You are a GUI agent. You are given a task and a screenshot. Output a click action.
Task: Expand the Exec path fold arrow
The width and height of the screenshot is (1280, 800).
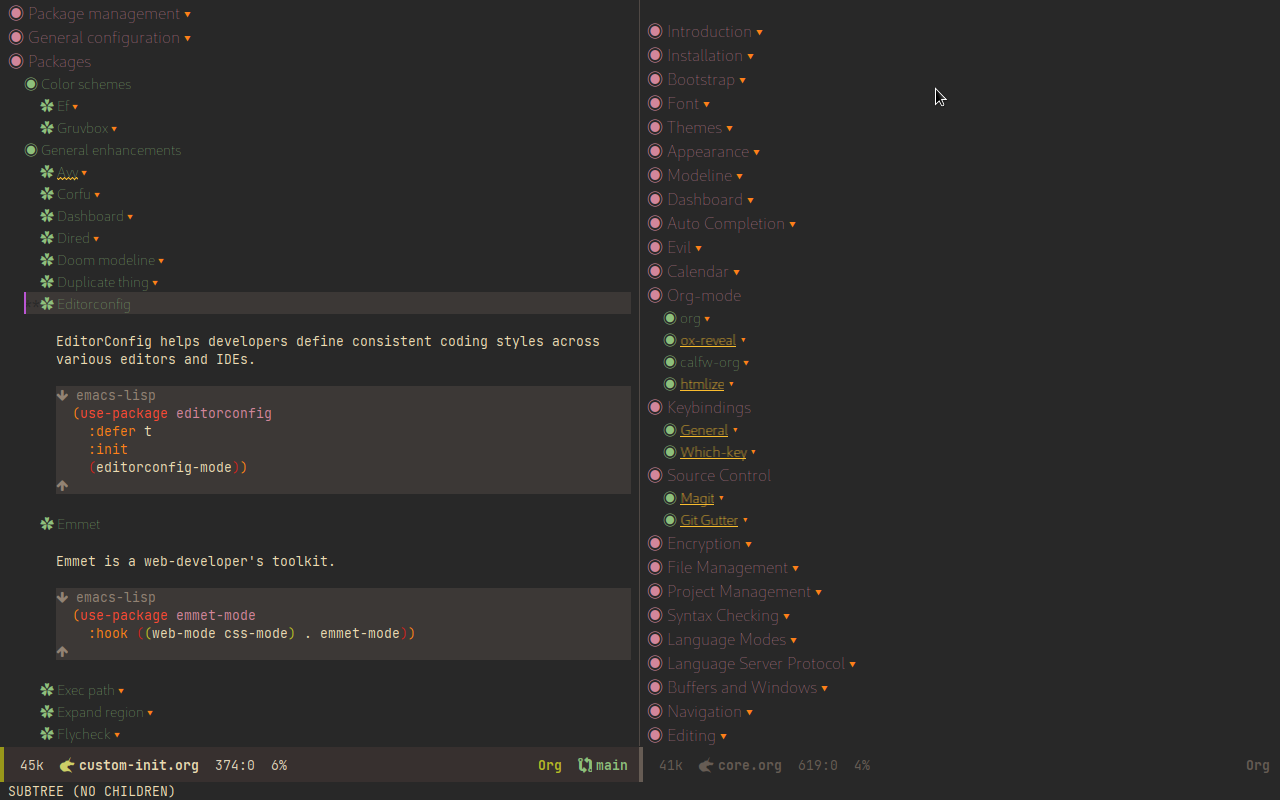click(x=121, y=691)
